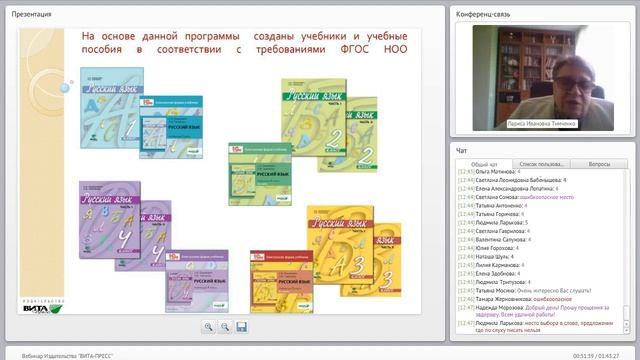Click Светлана Гаврилова's chat message

[x=493, y=231]
